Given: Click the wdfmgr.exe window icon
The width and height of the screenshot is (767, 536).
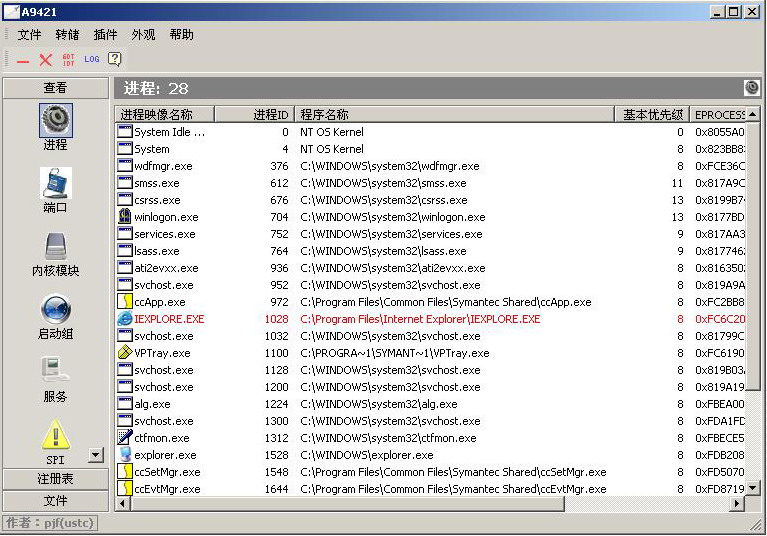Looking at the screenshot, I should pyautogui.click(x=125, y=166).
